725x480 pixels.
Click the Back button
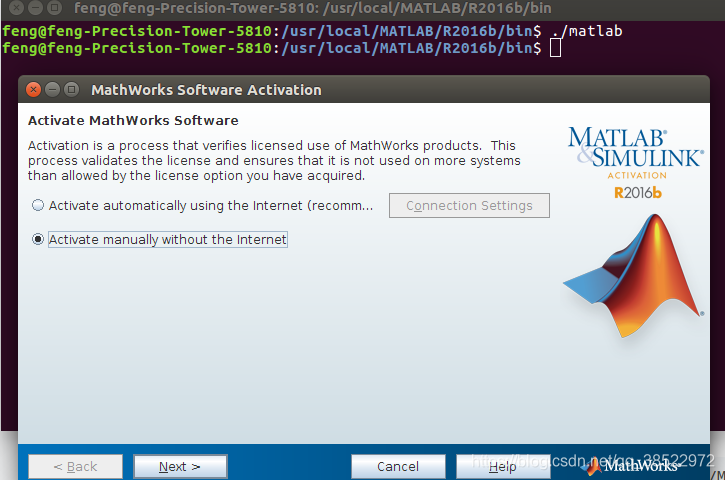point(75,467)
